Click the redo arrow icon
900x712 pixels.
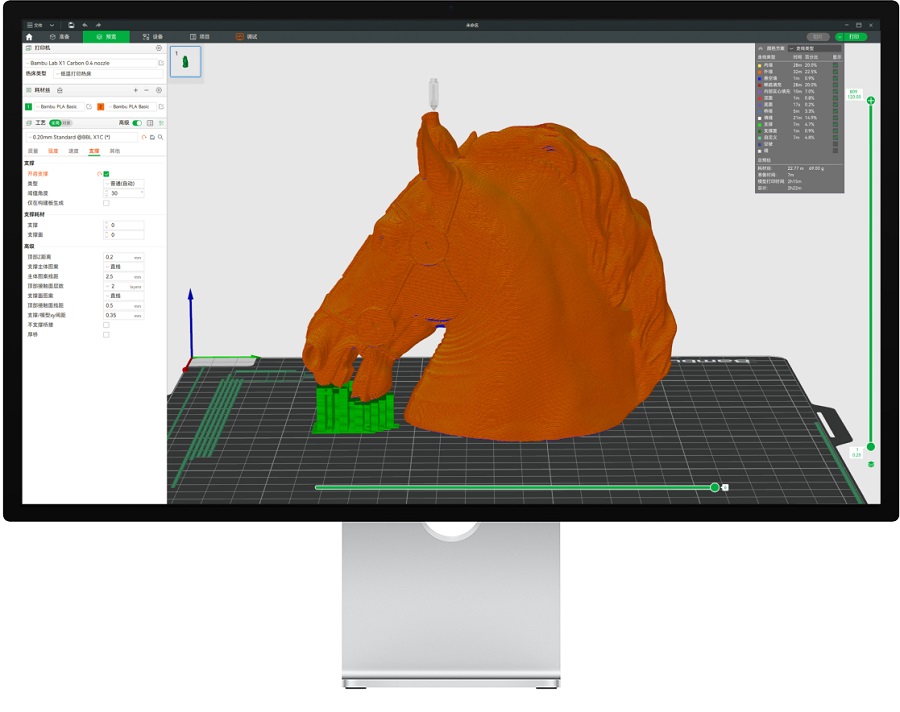click(x=98, y=25)
